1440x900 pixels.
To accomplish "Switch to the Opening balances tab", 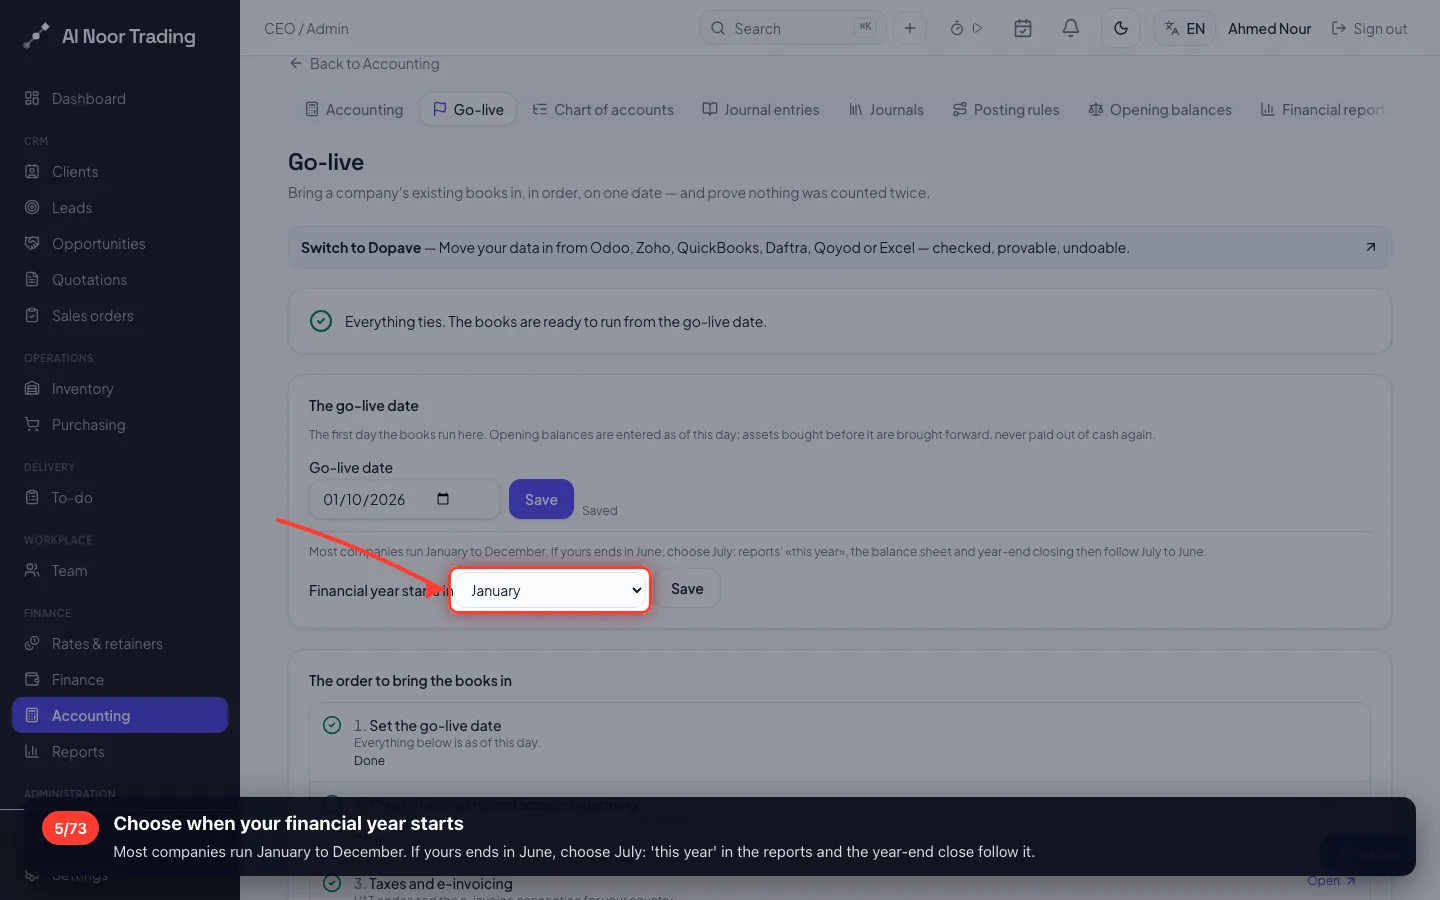I will pyautogui.click(x=1160, y=109).
